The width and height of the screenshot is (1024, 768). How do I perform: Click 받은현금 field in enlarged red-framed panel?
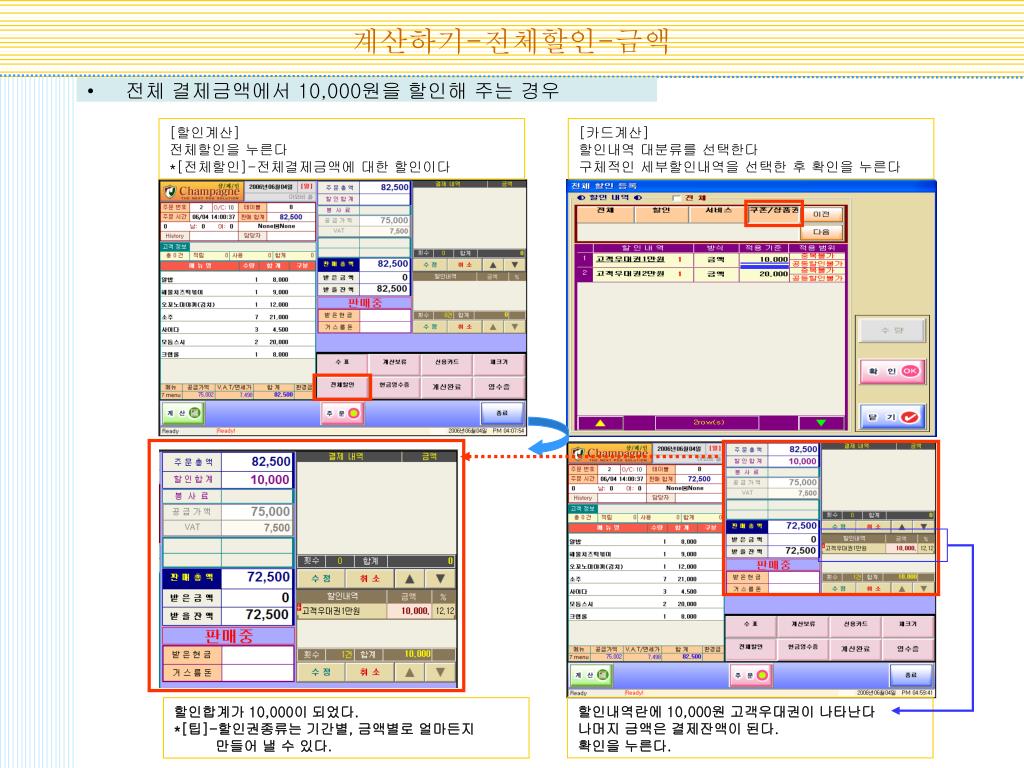pyautogui.click(x=257, y=654)
